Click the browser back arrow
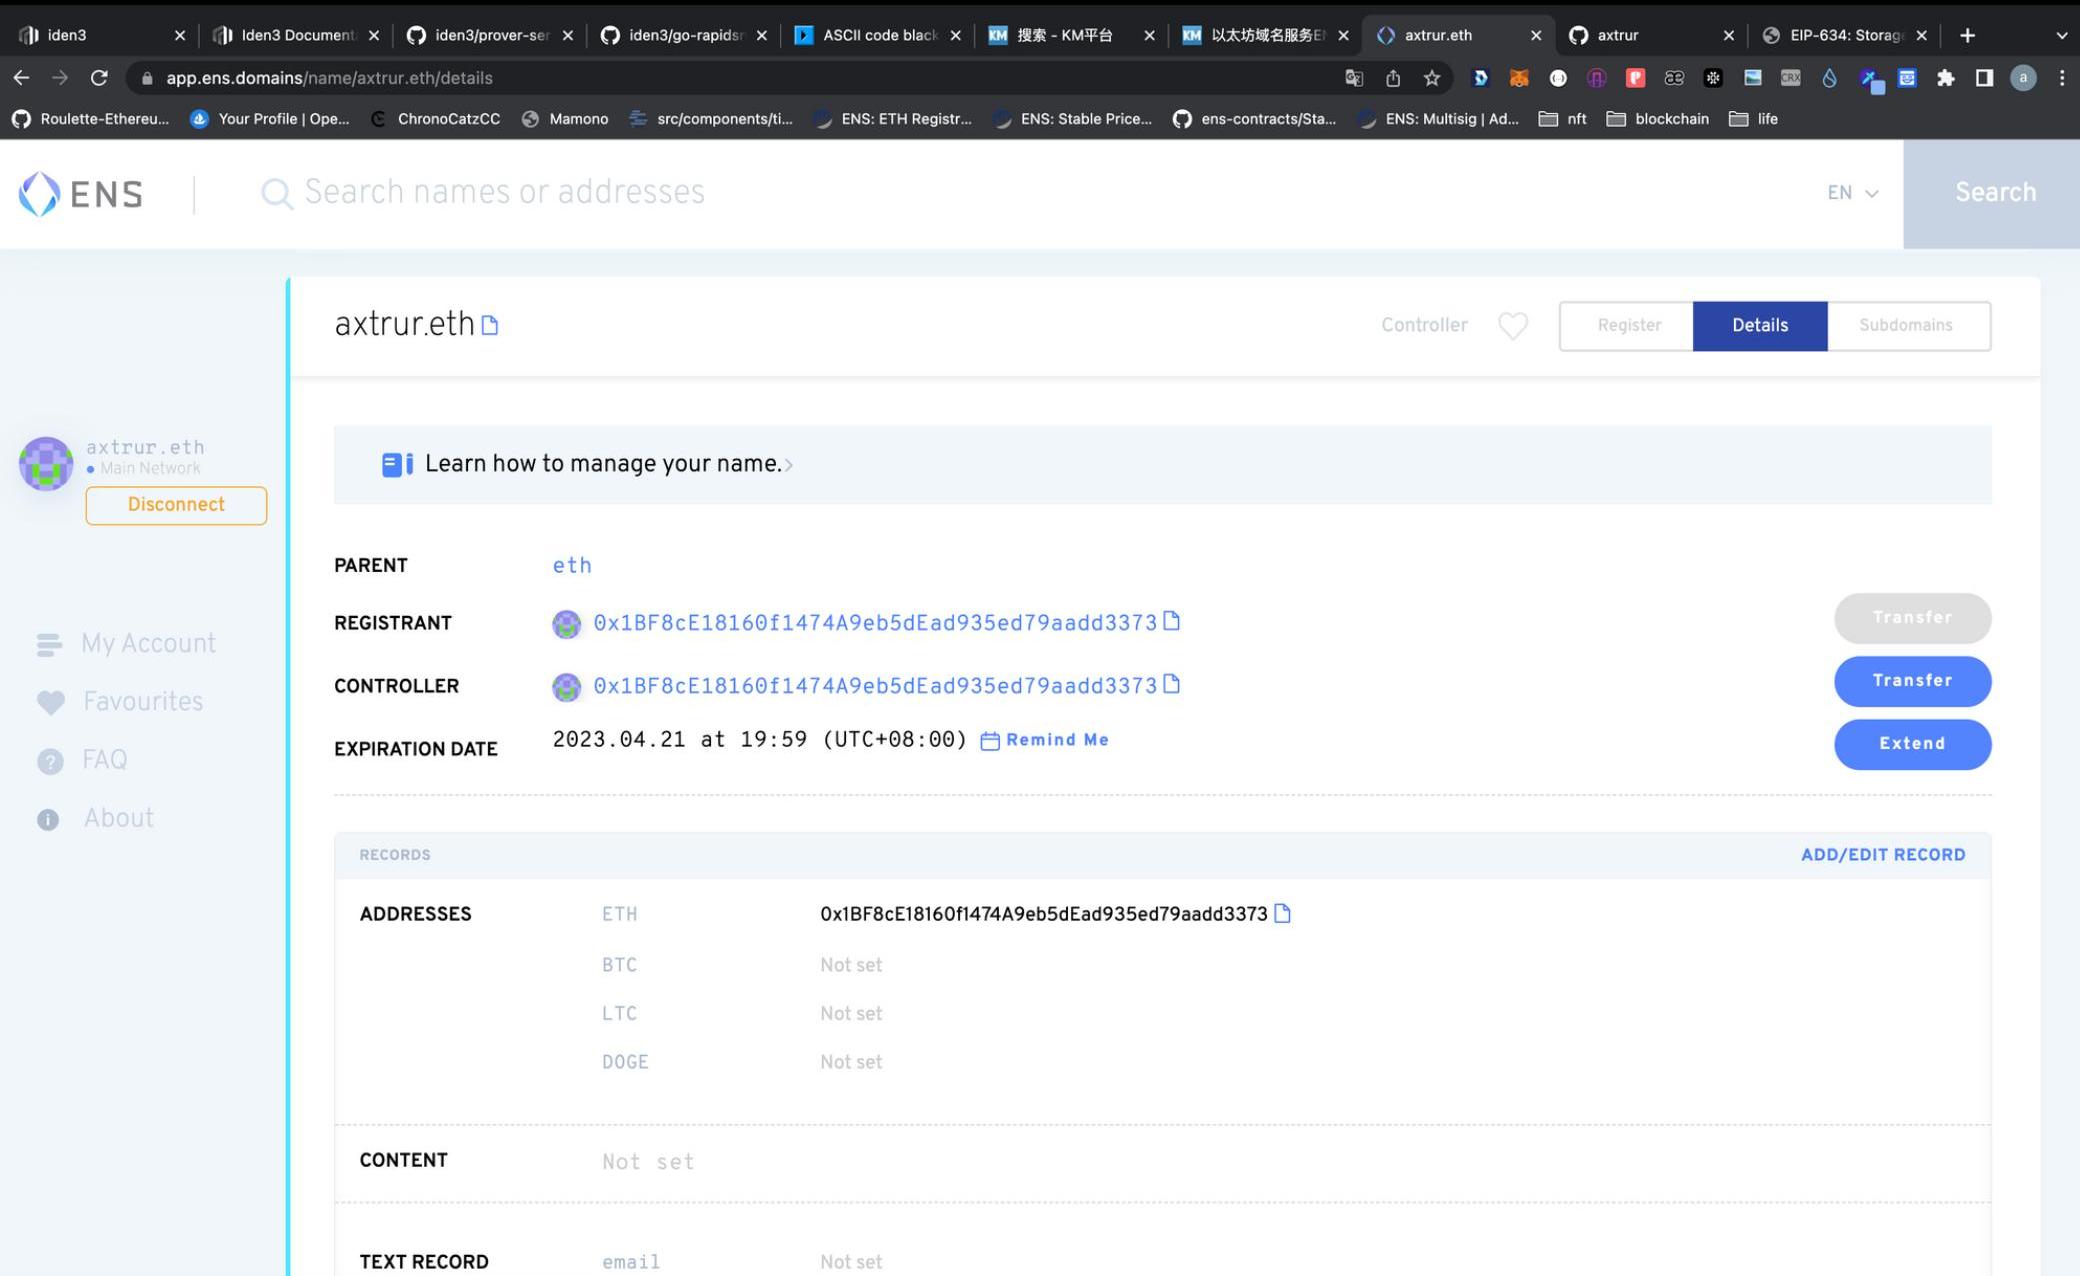Viewport: 2080px width, 1276px height. pyautogui.click(x=21, y=78)
